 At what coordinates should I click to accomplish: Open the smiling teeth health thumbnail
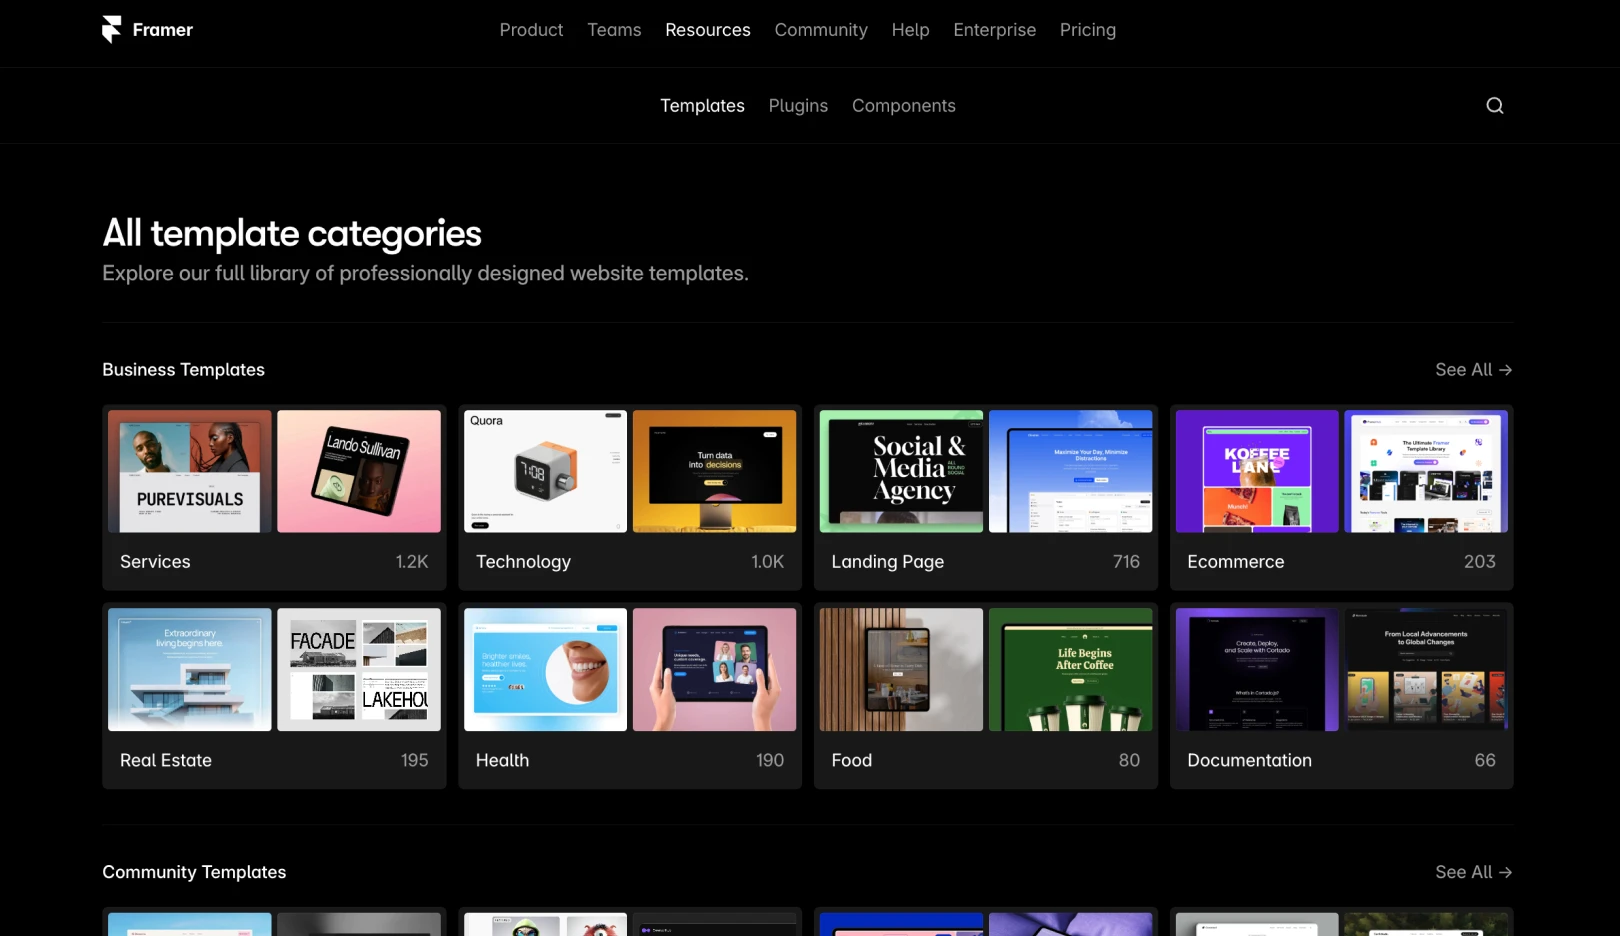[x=545, y=670]
